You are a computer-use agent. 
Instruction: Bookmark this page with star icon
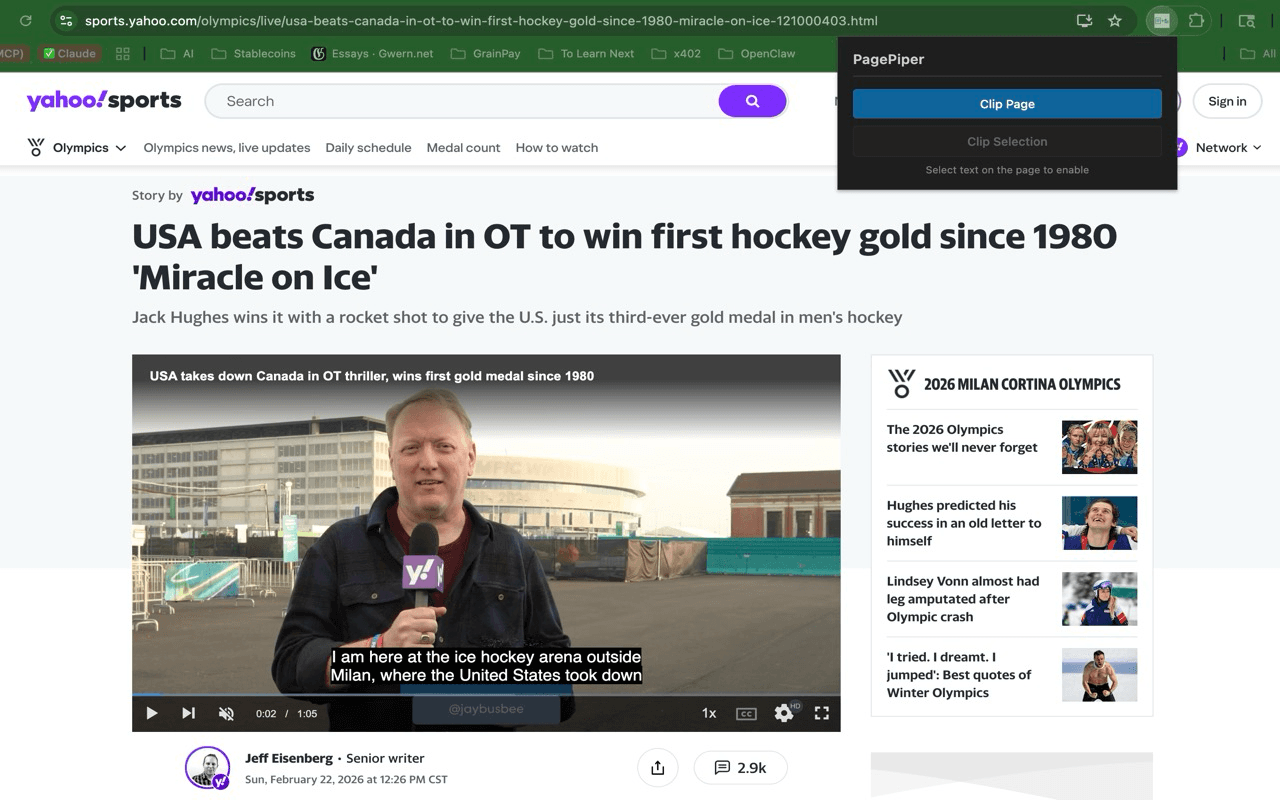pyautogui.click(x=1115, y=21)
